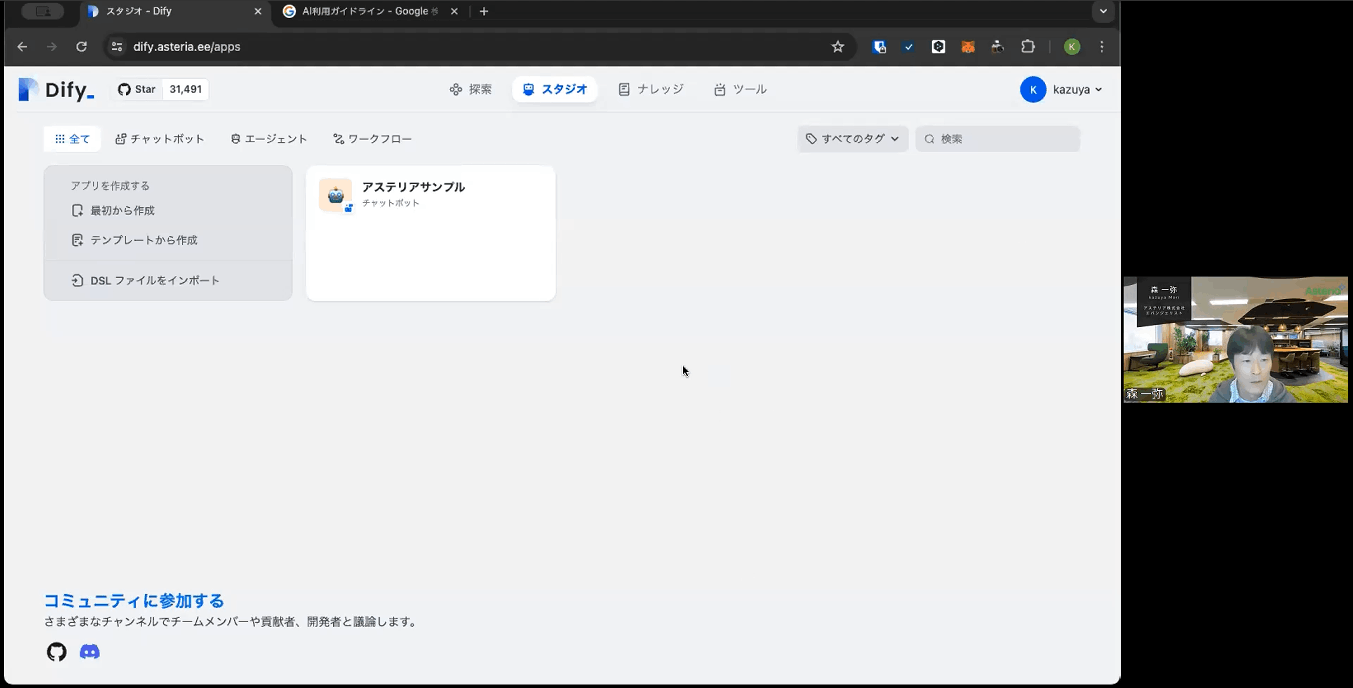Bookmark this page with the star
The height and width of the screenshot is (688, 1353).
(838, 47)
